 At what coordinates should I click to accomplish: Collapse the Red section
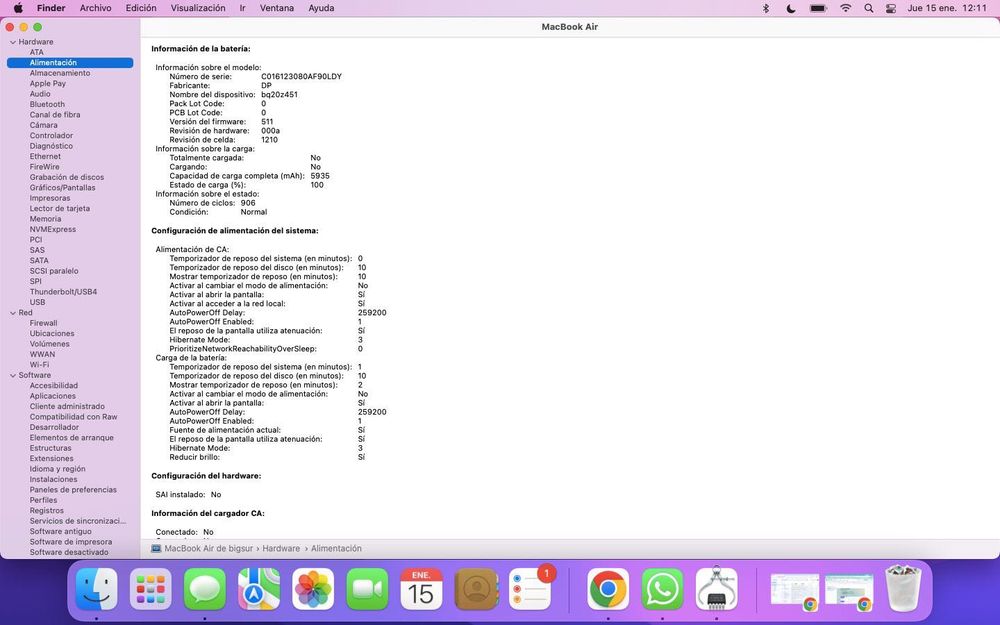coord(13,313)
